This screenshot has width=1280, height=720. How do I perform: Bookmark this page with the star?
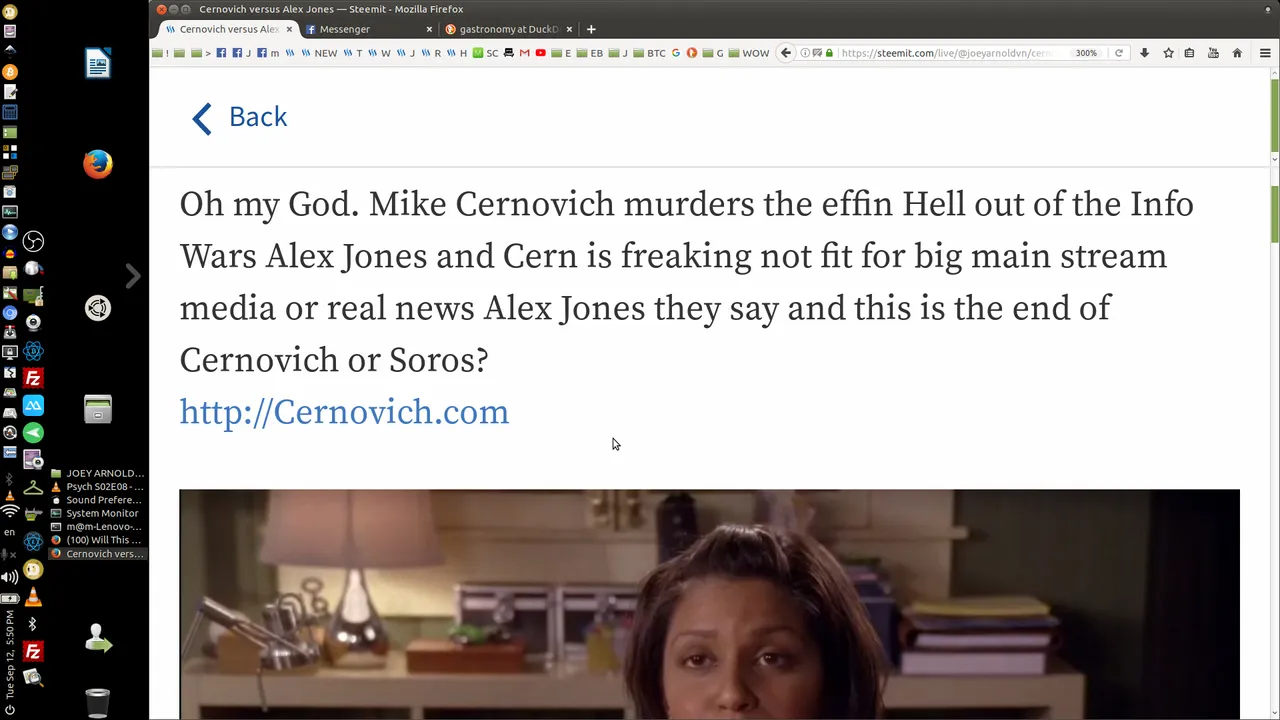(1168, 53)
